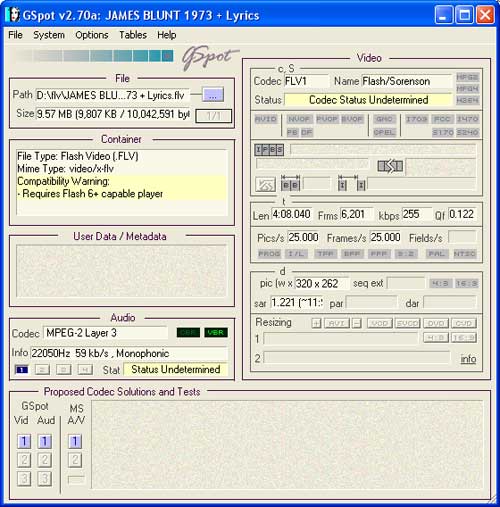Click the QPEL indicator
Viewport: 500px width, 507px height.
pyautogui.click(x=384, y=132)
